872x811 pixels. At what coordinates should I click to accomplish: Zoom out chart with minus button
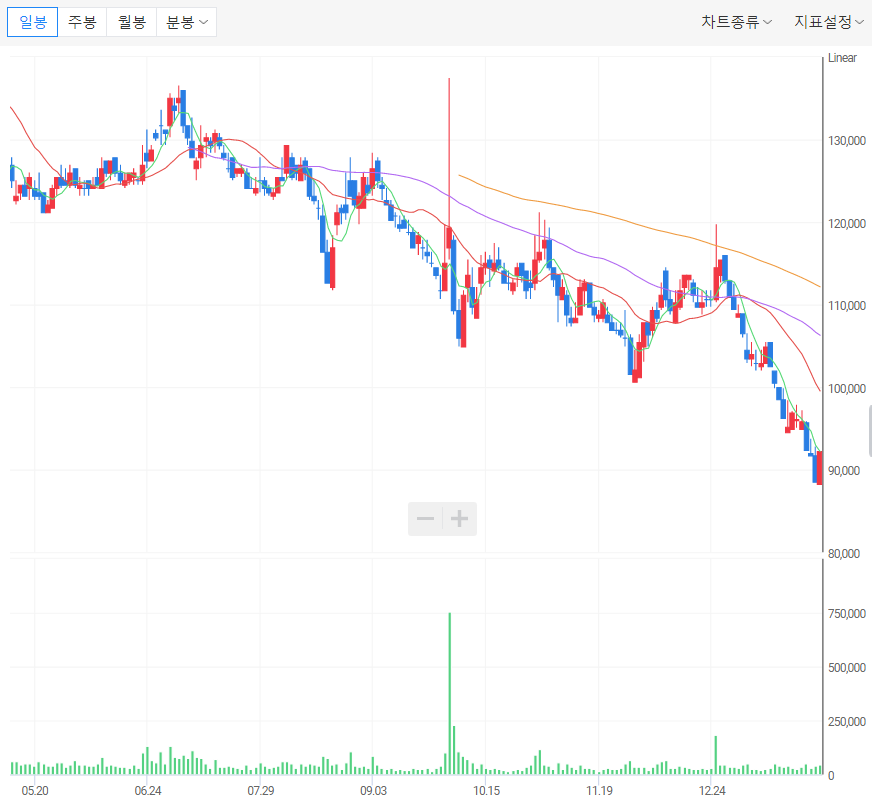(425, 519)
